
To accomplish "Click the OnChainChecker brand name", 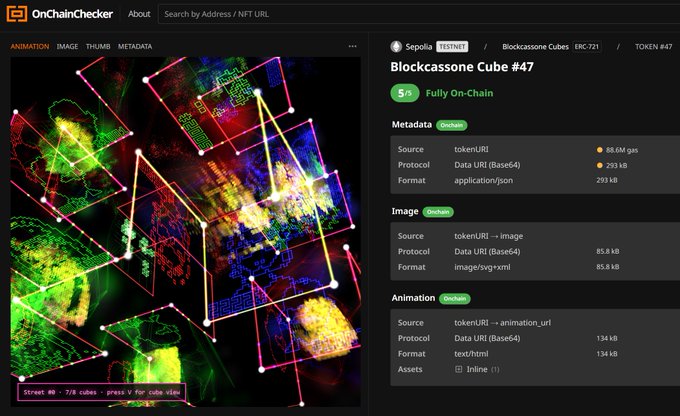I will tap(72, 14).
